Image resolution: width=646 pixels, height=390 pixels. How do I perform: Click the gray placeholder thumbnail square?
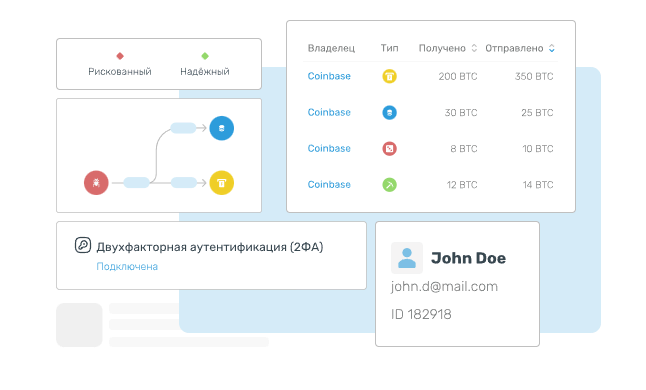pos(79,325)
